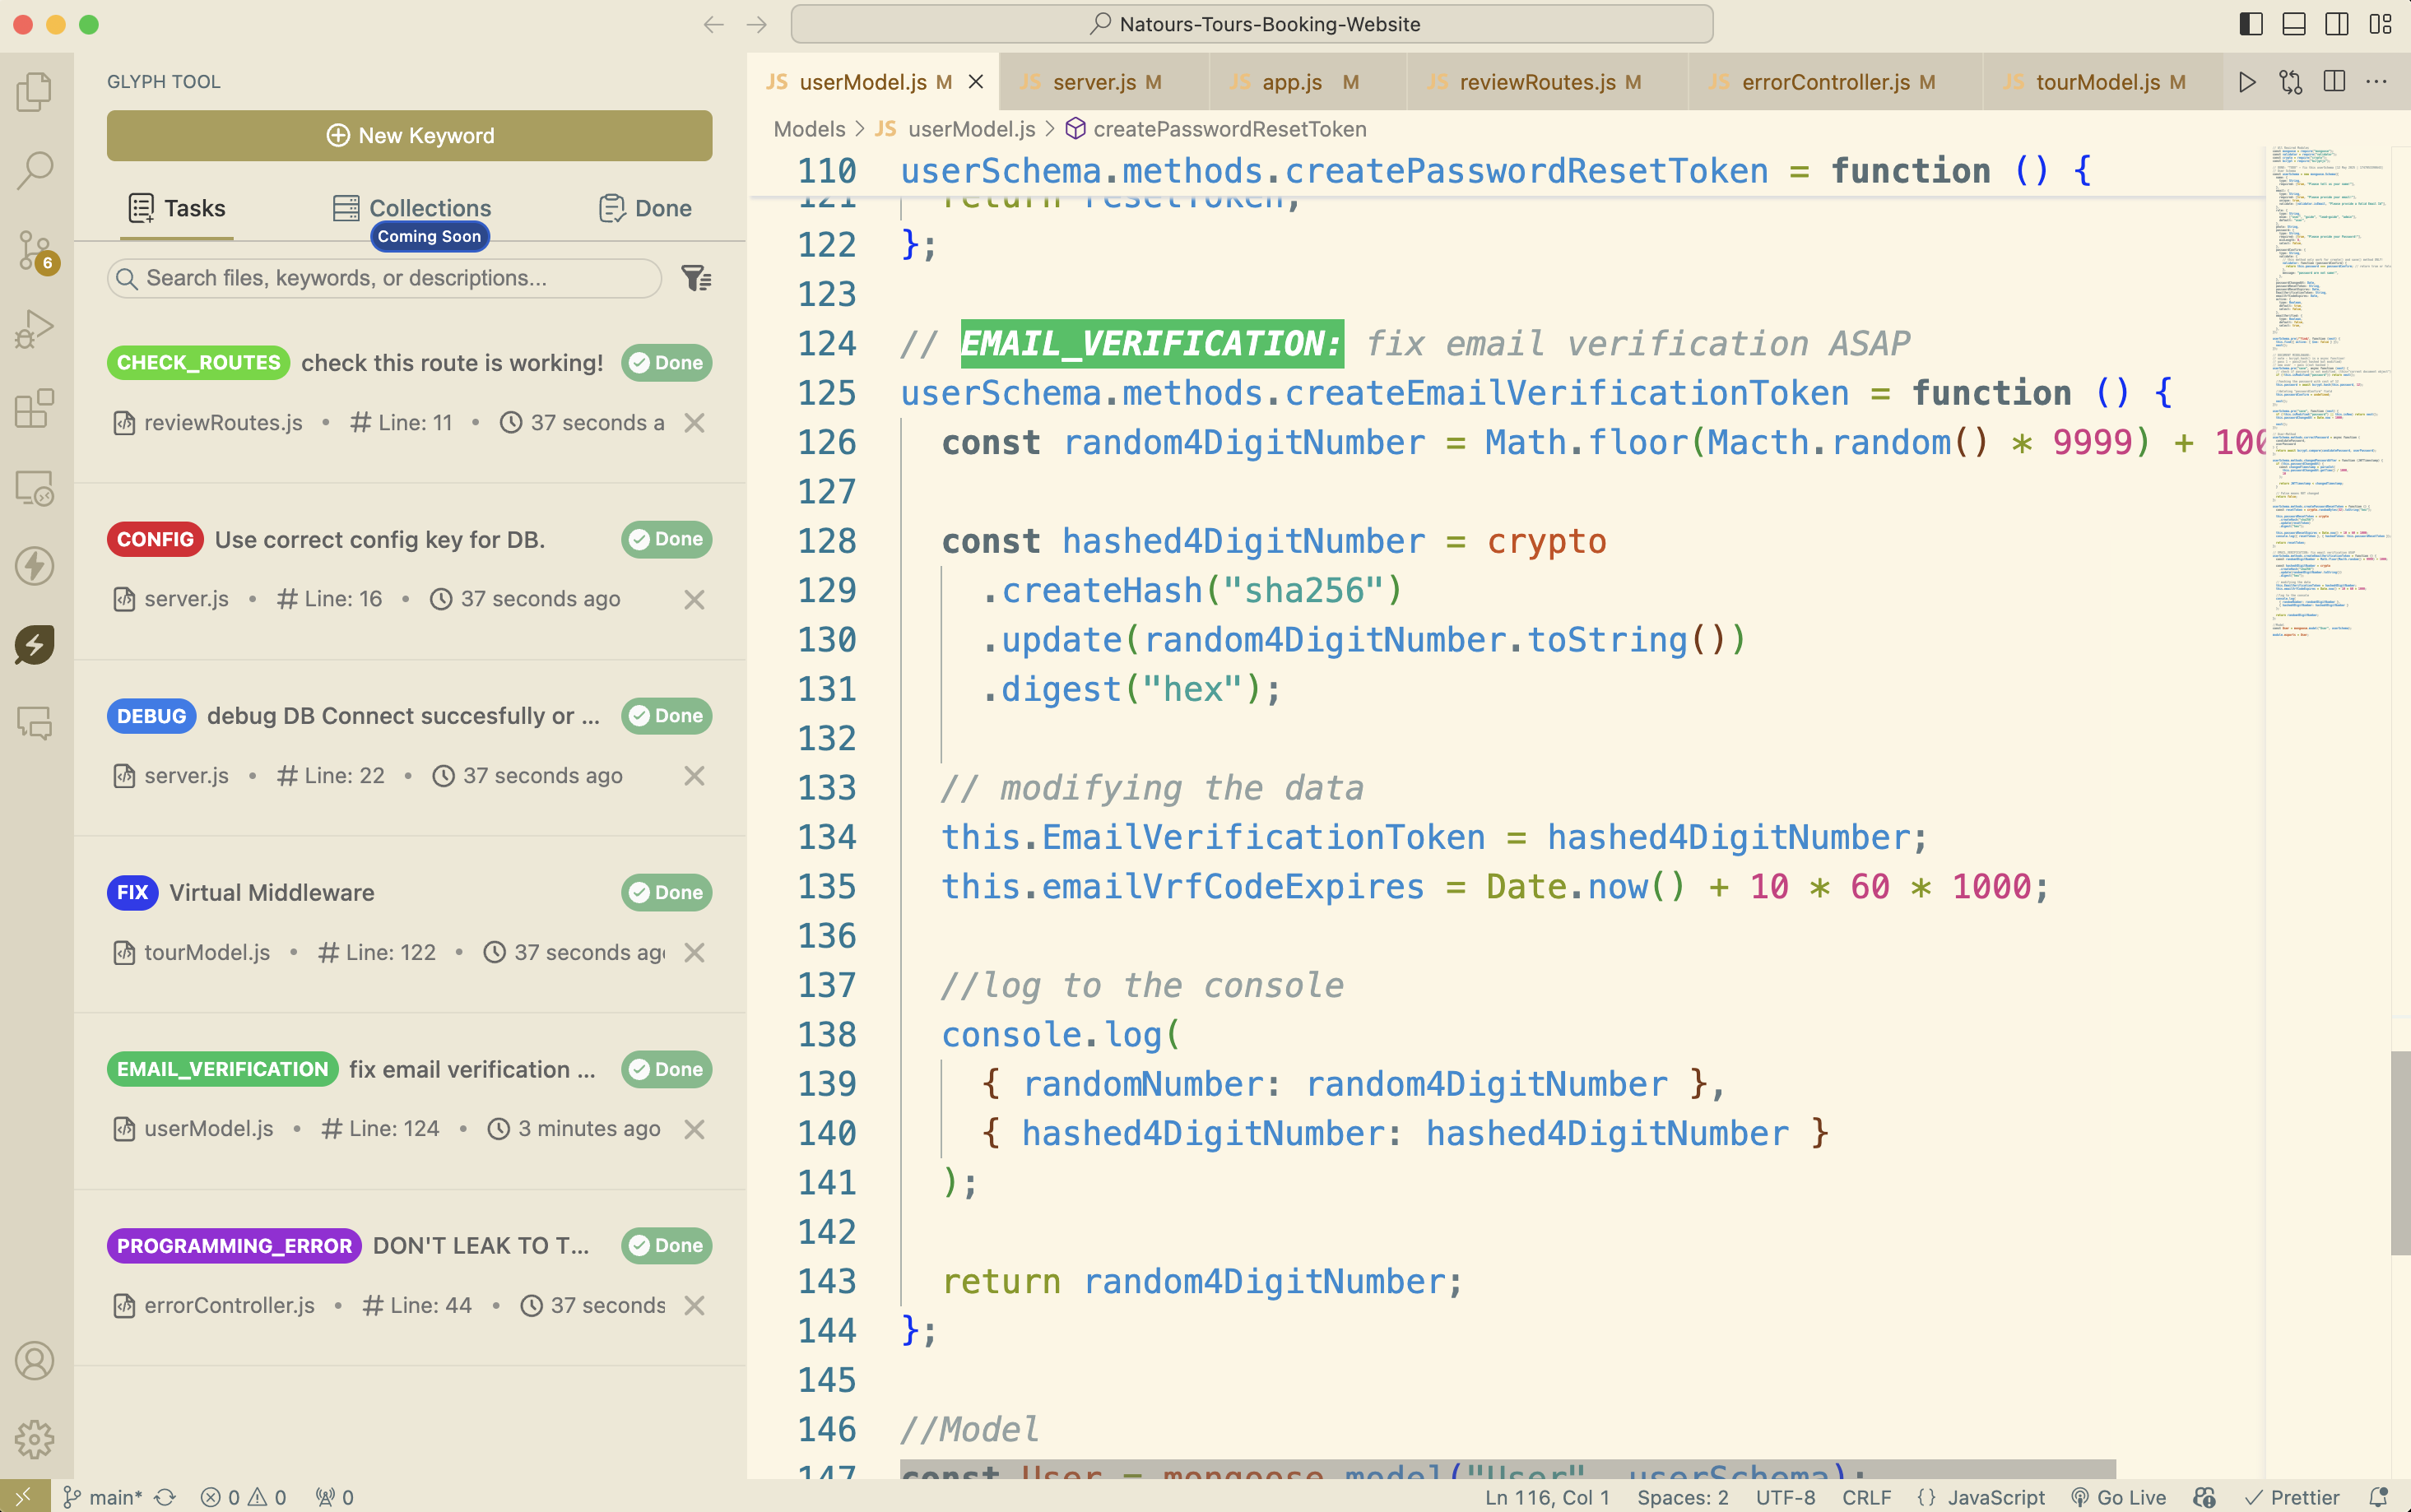Click the search files and keywords field
Screen dimensions: 2411x1512
tap(385, 278)
